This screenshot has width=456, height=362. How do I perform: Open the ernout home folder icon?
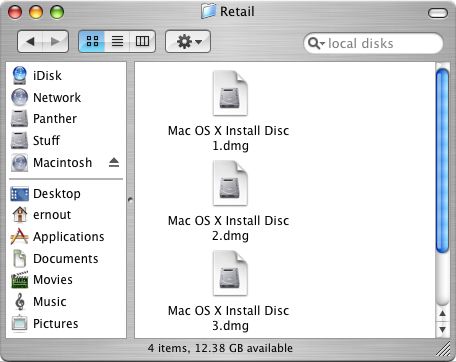[x=20, y=214]
